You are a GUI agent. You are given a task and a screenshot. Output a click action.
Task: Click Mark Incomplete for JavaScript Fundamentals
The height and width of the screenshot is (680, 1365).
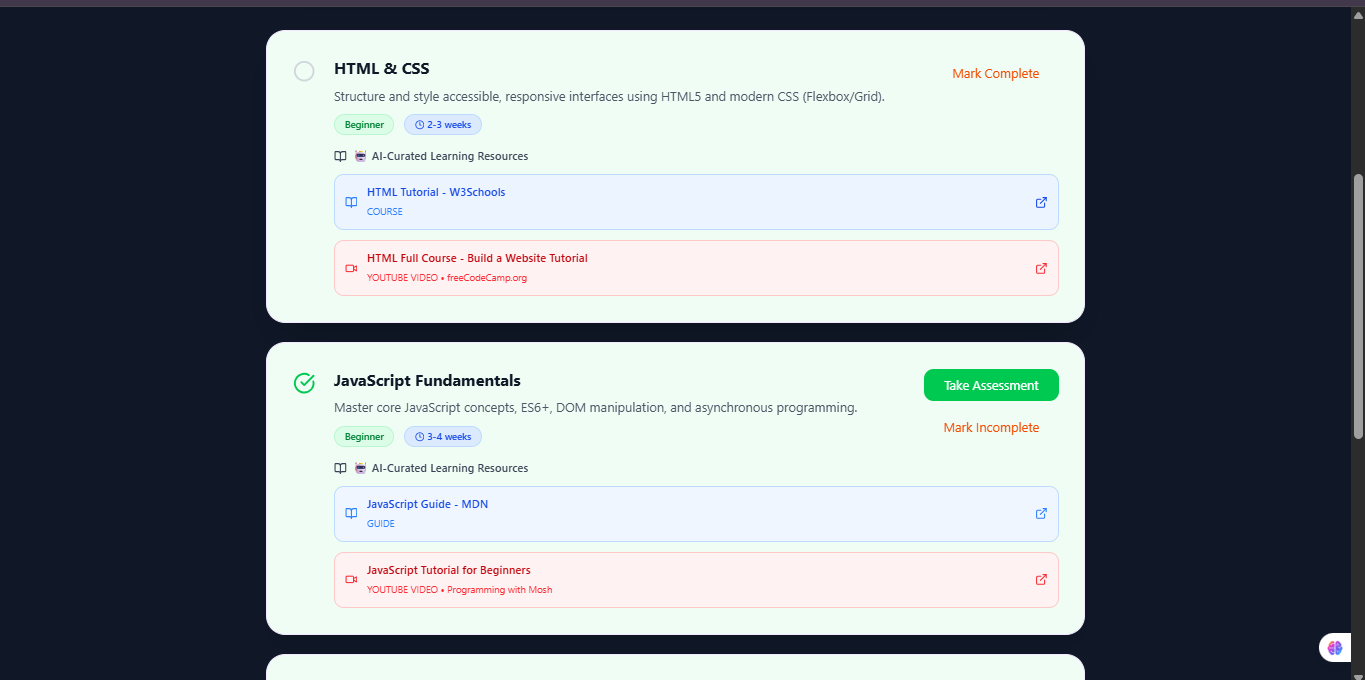point(991,428)
